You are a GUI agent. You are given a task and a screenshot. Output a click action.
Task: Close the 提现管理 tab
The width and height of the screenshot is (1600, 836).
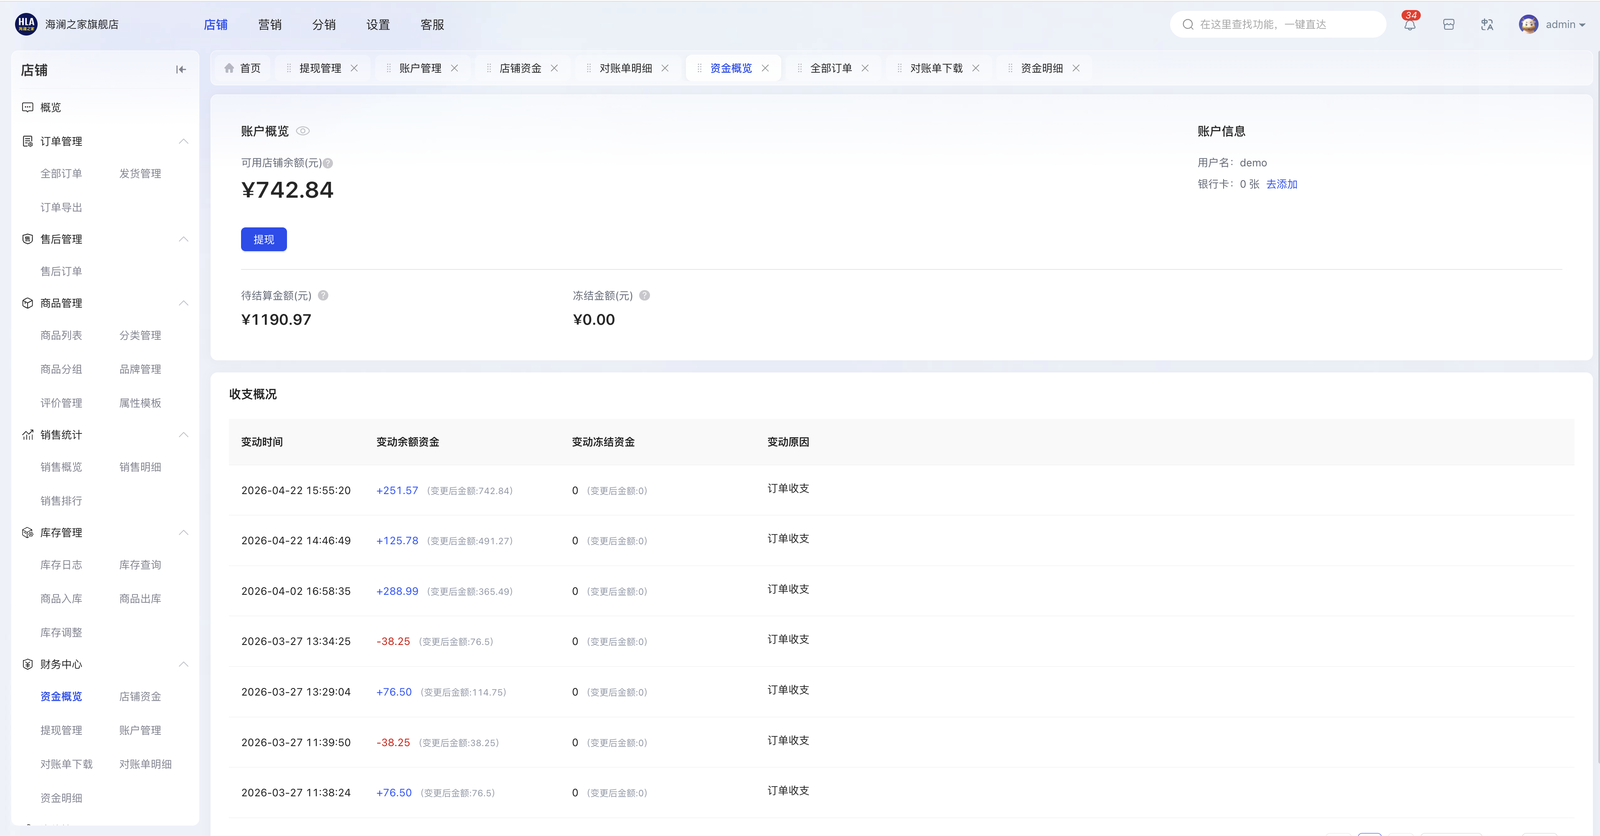[354, 69]
